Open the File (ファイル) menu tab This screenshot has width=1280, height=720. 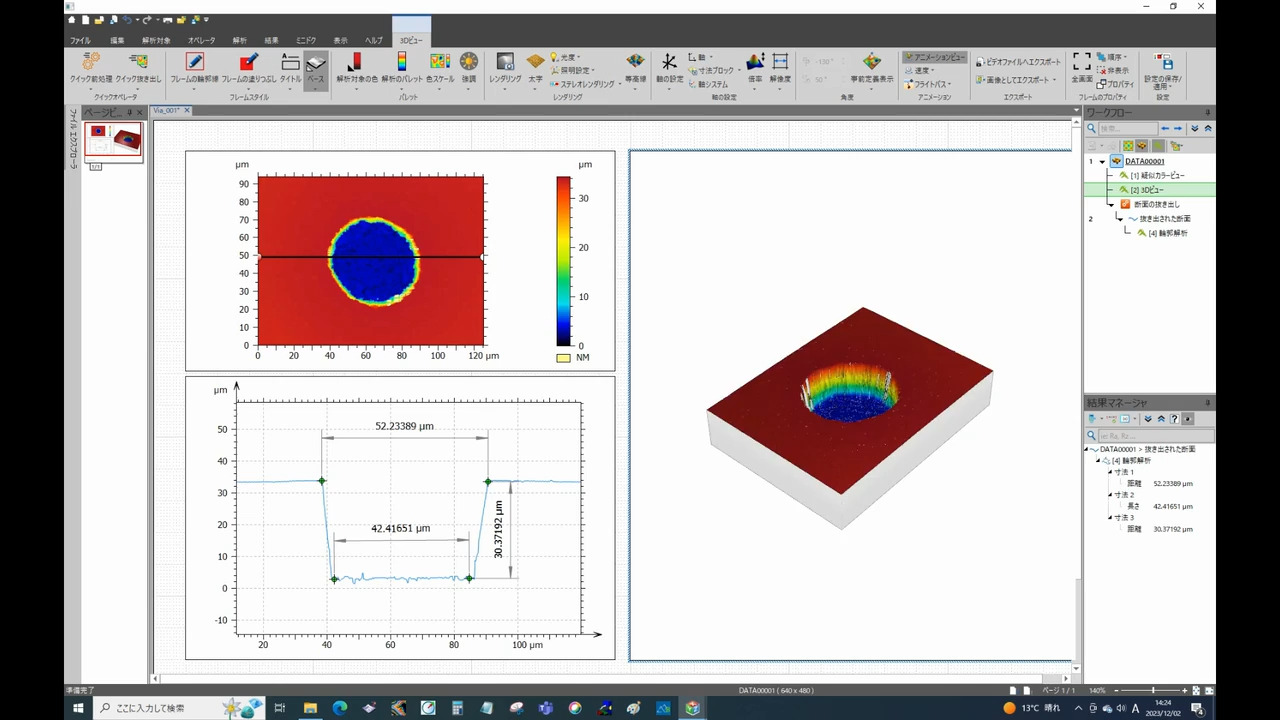[x=80, y=40]
